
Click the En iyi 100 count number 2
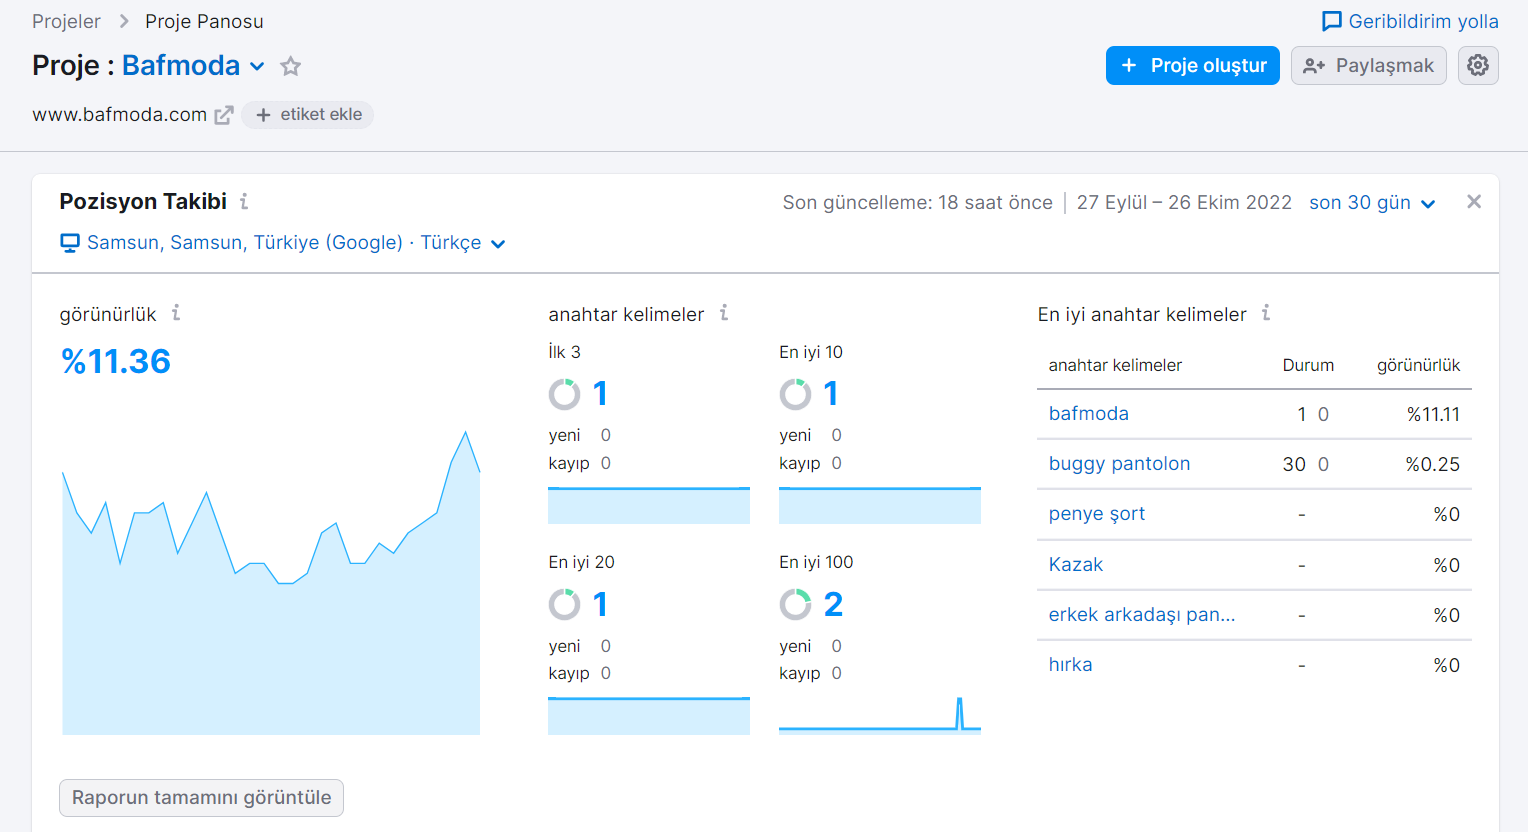[833, 604]
